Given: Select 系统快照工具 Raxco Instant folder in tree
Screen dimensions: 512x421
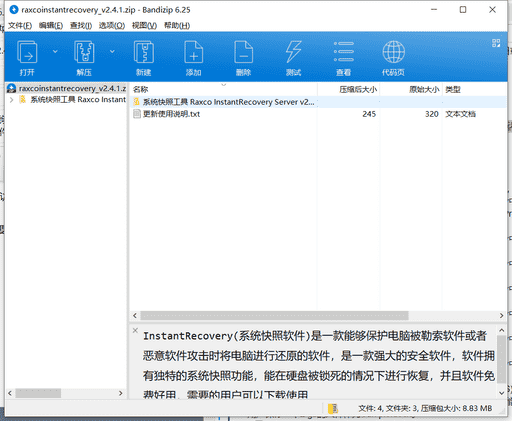Looking at the screenshot, I should click(x=78, y=100).
